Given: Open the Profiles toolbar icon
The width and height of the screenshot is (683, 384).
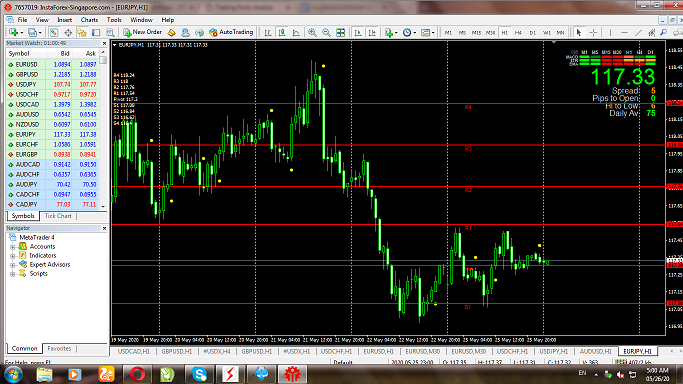Looking at the screenshot, I should (x=32, y=32).
